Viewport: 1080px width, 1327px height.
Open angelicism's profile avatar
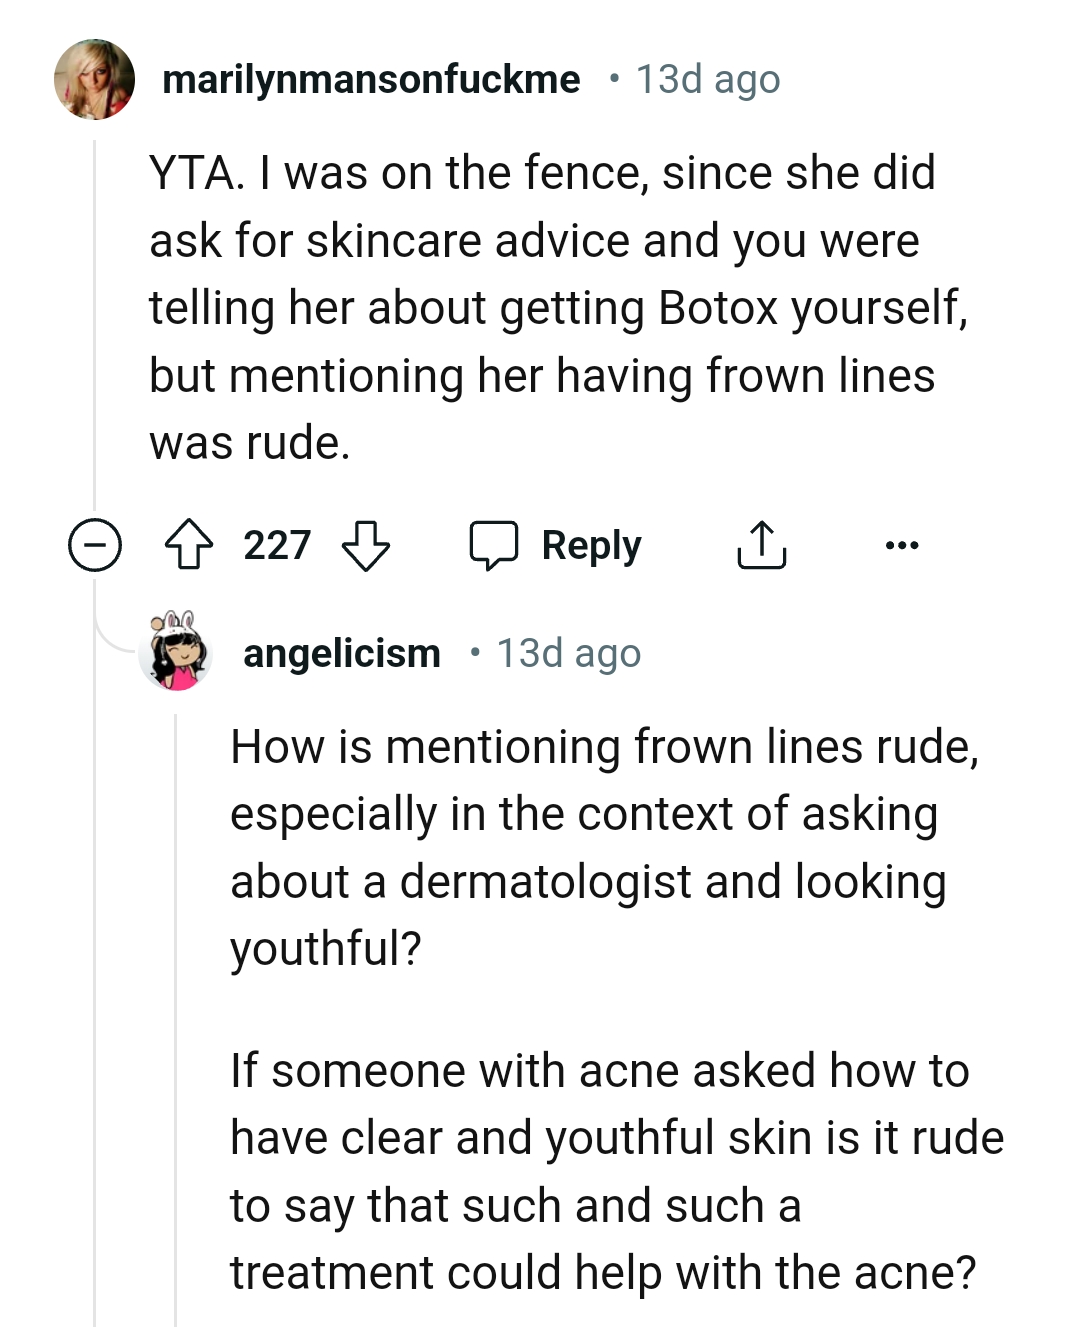point(178,652)
